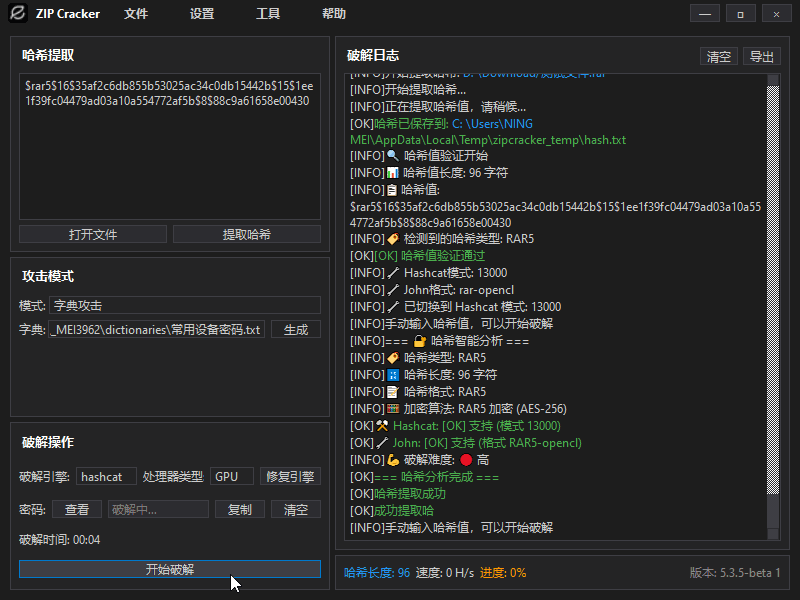Click 生成 to generate a dictionary
Screen dimensions: 800x600
(297, 329)
